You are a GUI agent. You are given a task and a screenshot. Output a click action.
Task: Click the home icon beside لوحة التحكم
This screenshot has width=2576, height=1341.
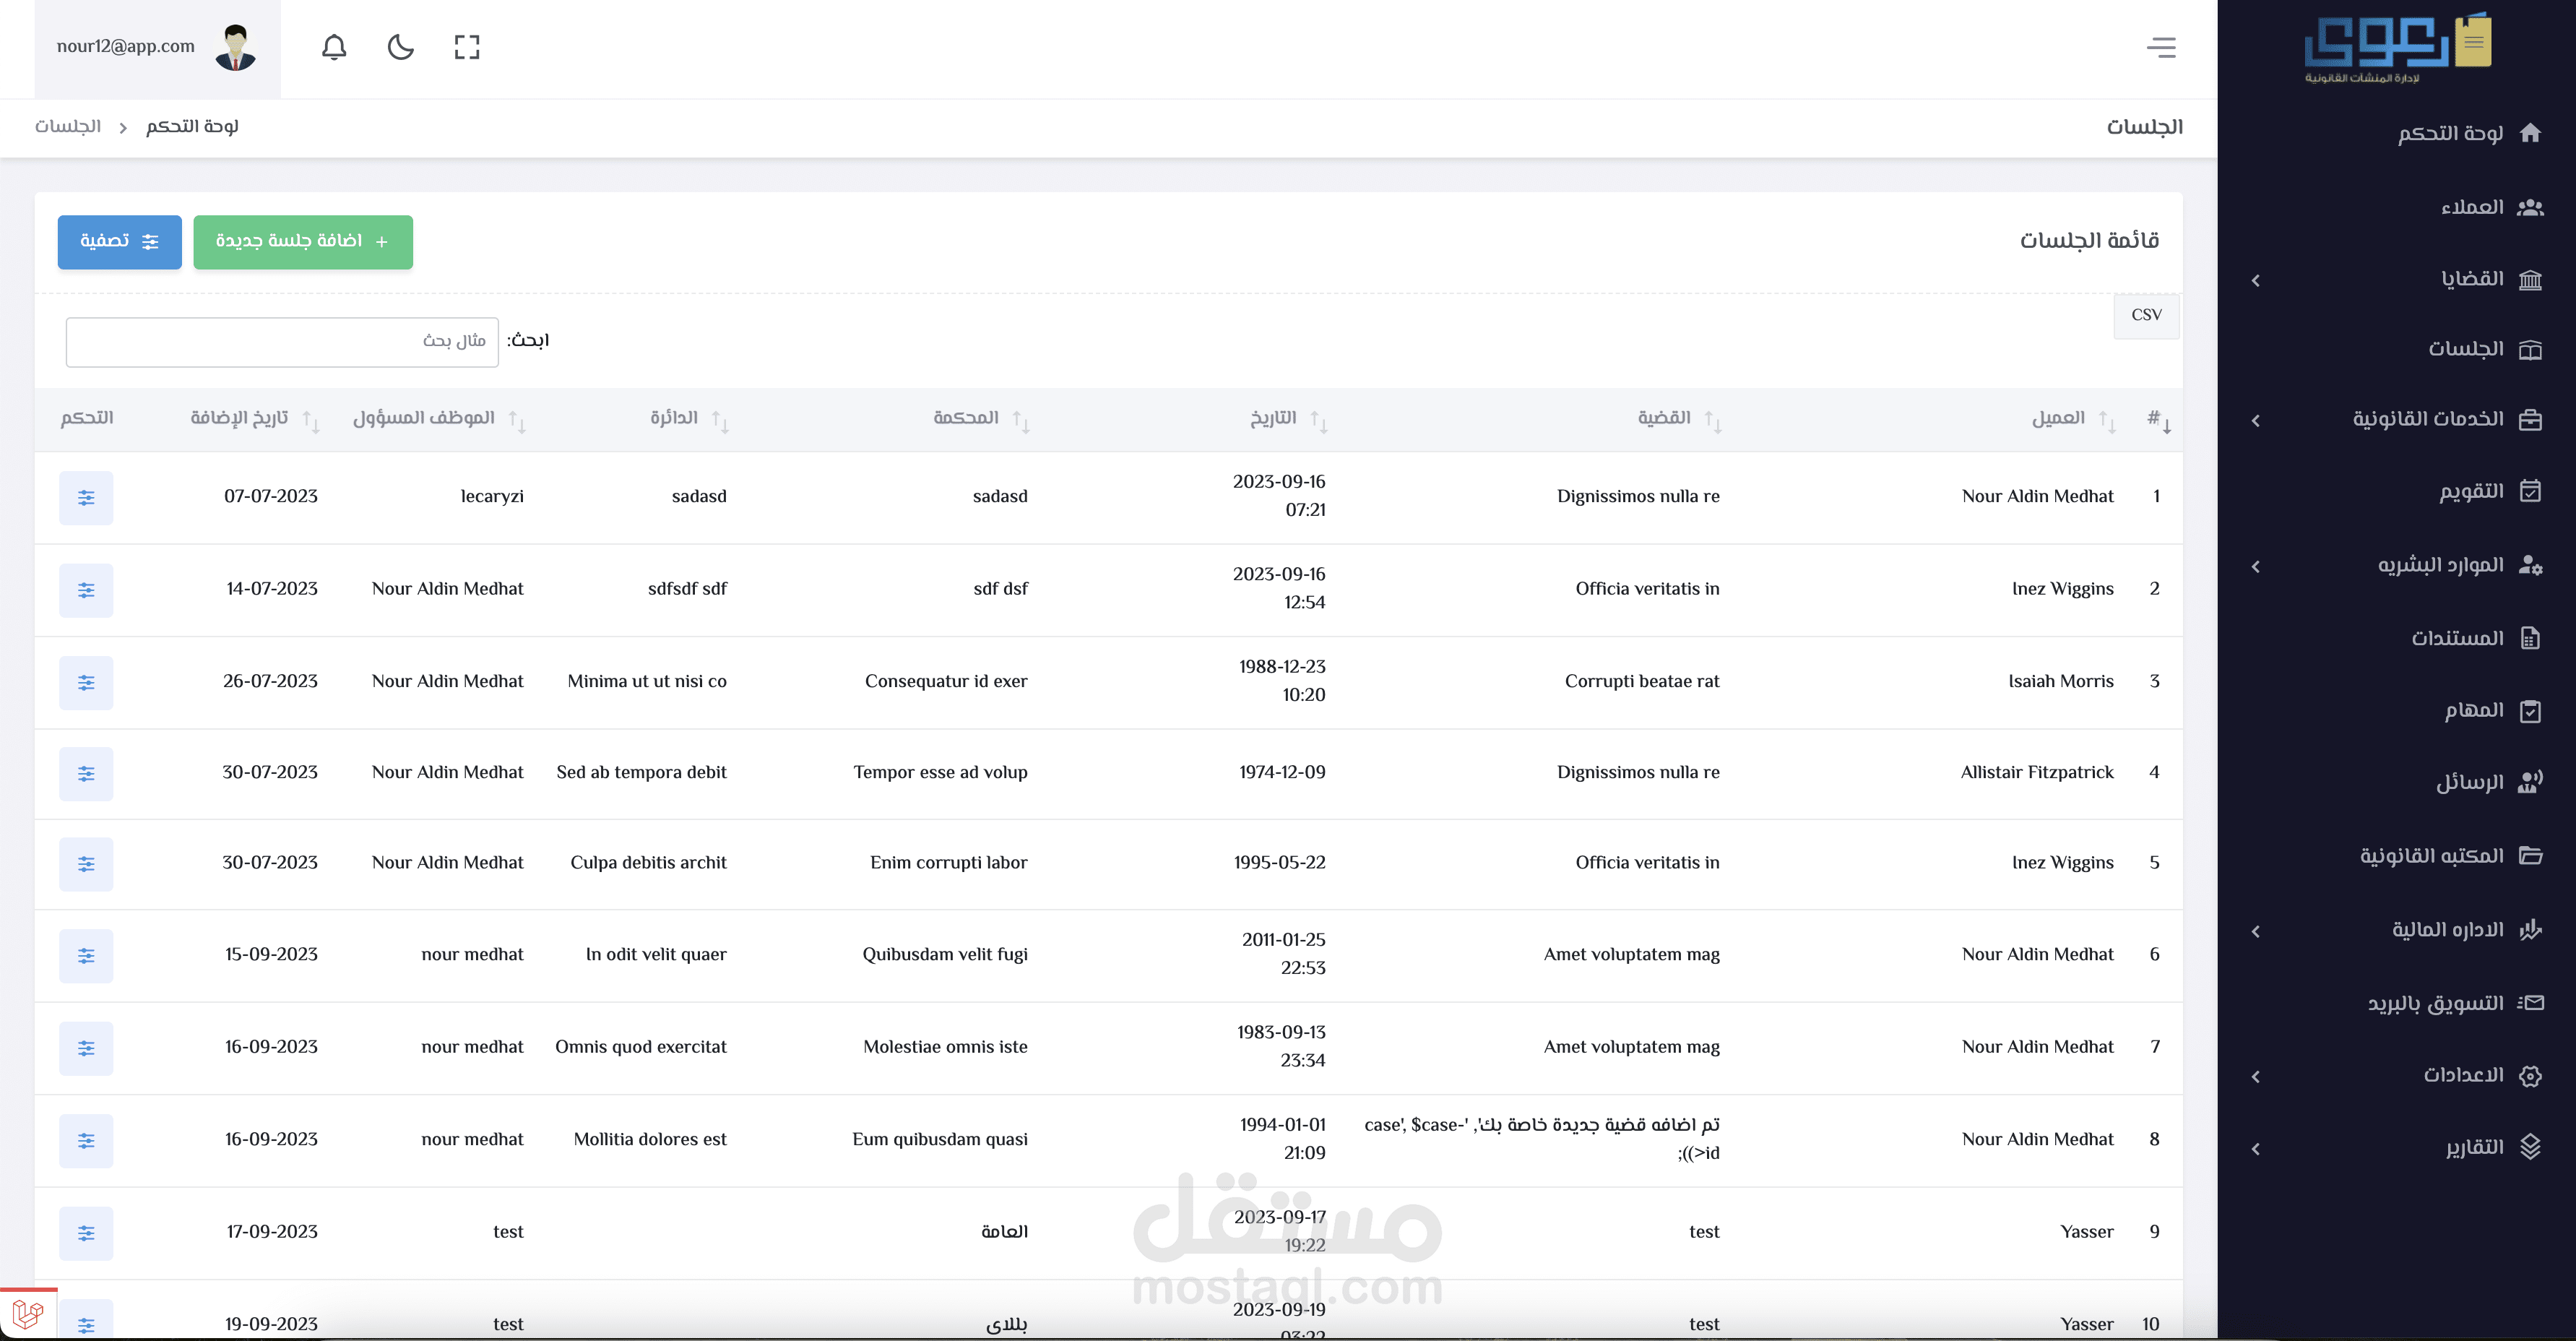[x=2530, y=133]
